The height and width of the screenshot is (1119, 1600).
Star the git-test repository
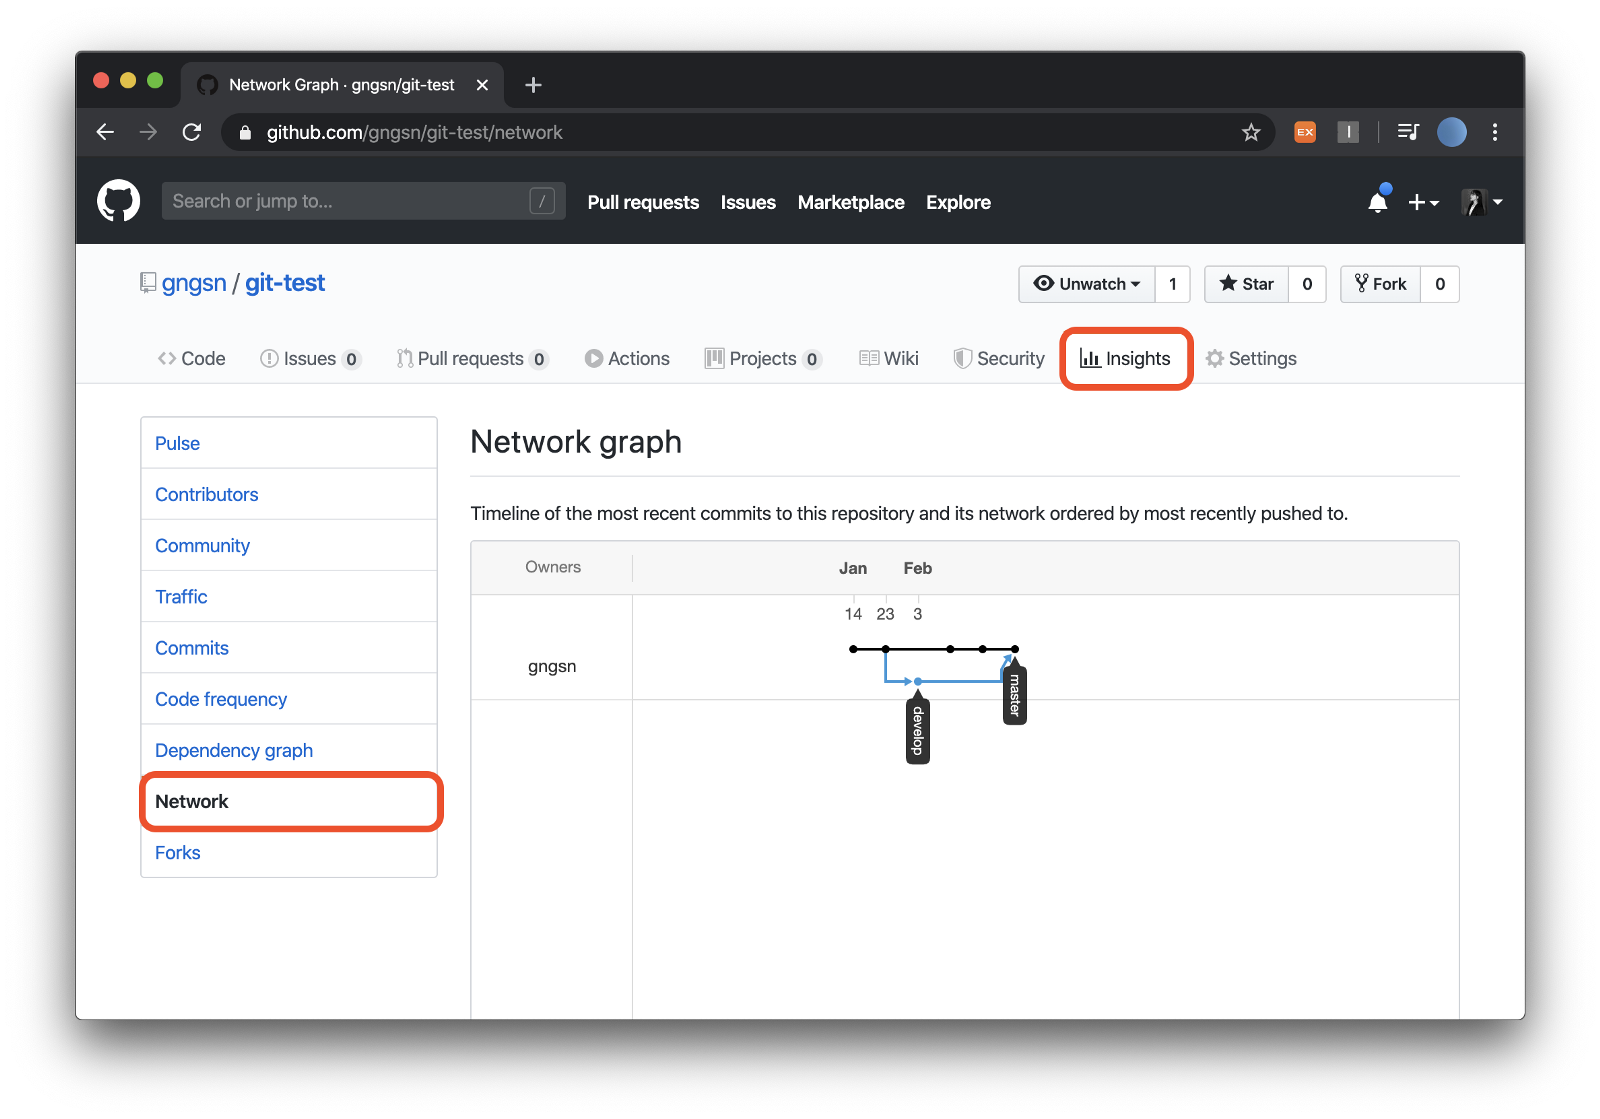[x=1247, y=284]
